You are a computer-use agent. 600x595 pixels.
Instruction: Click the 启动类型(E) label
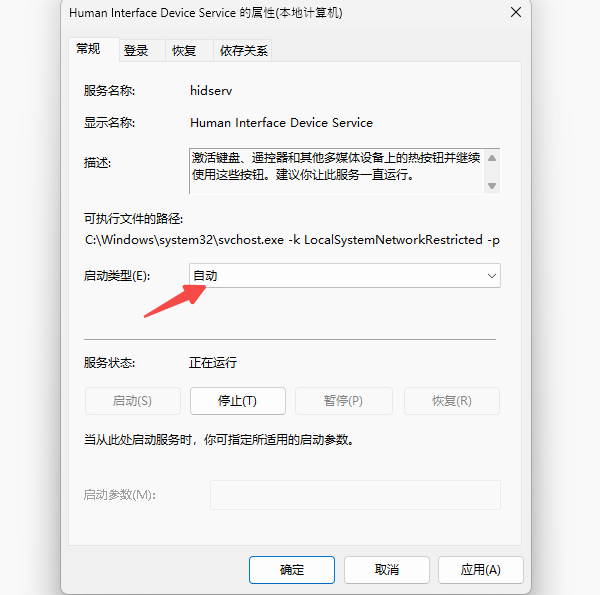pos(117,275)
